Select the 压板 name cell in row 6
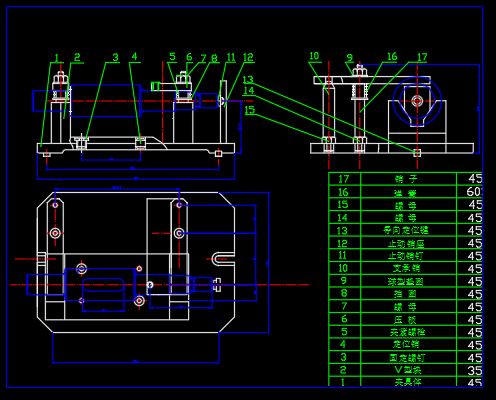This screenshot has height=400, width=496. click(x=406, y=320)
